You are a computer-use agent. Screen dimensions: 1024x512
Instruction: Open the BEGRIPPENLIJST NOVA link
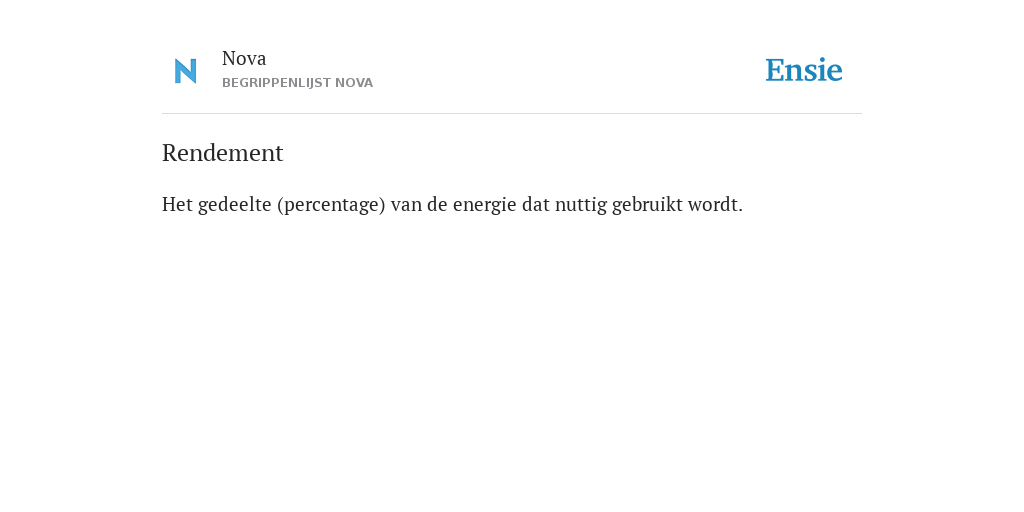297,83
